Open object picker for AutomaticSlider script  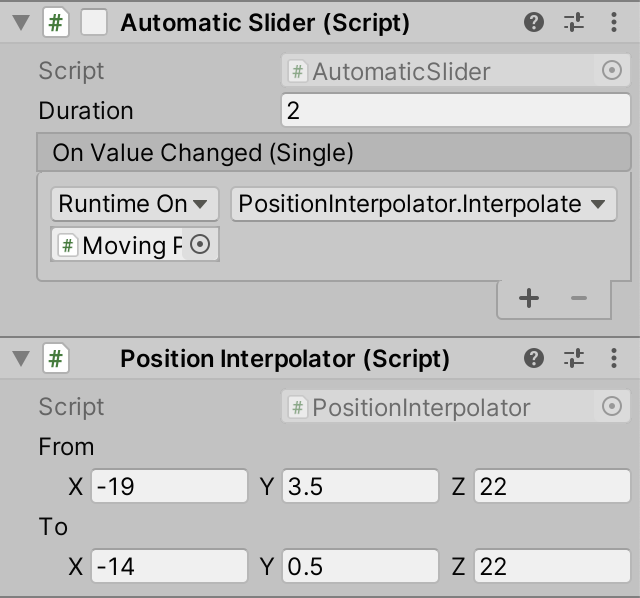[x=612, y=71]
